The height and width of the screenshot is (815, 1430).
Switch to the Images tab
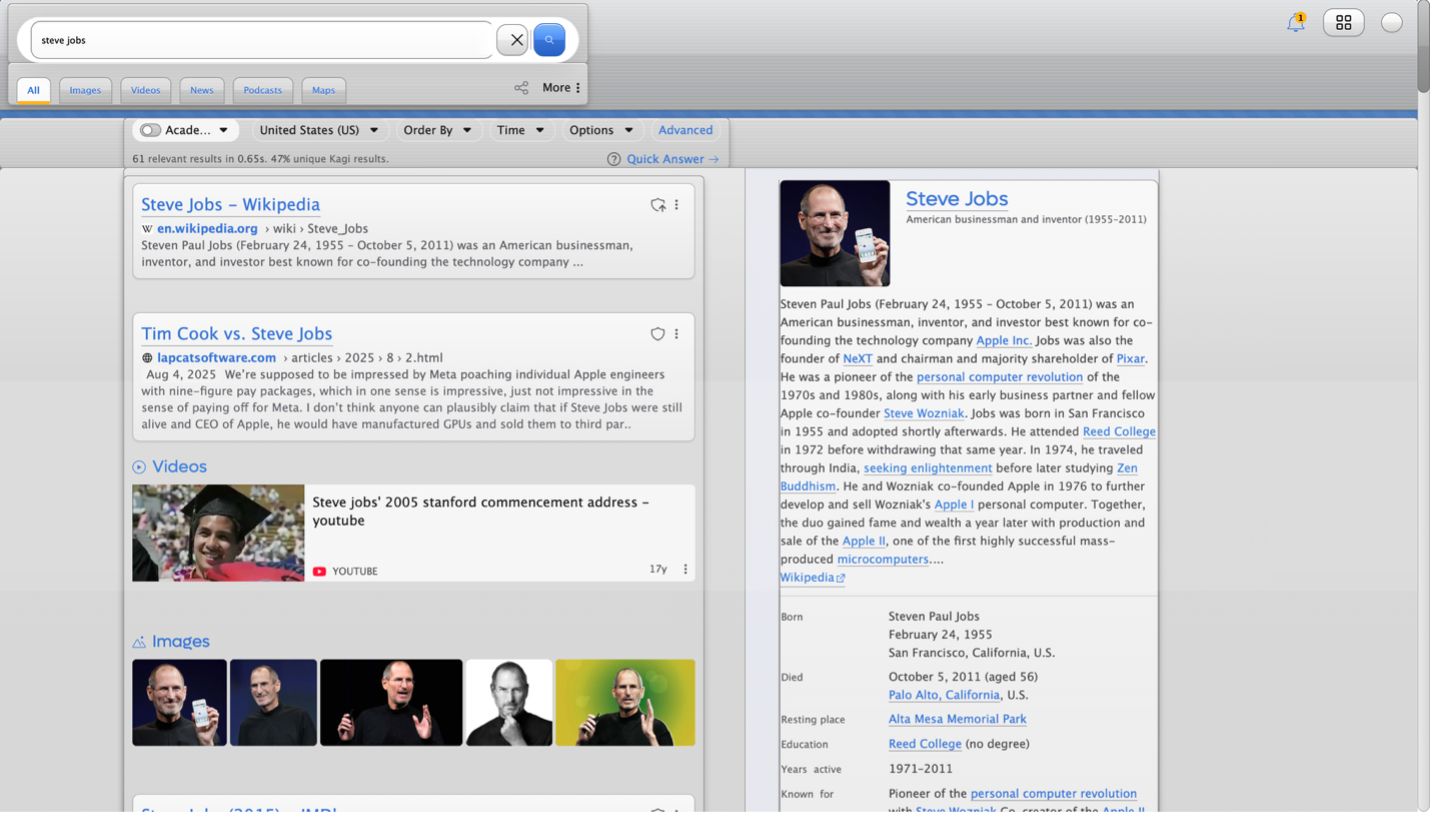tap(85, 90)
